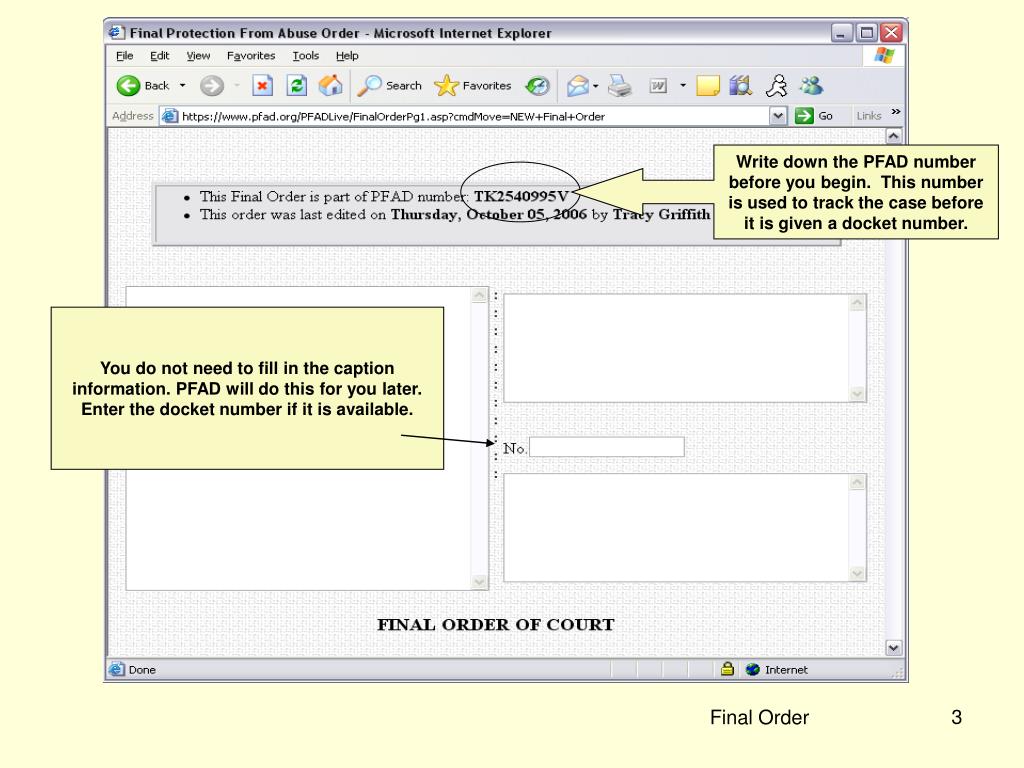The image size is (1024, 768).
Task: Open the File menu
Action: (124, 56)
